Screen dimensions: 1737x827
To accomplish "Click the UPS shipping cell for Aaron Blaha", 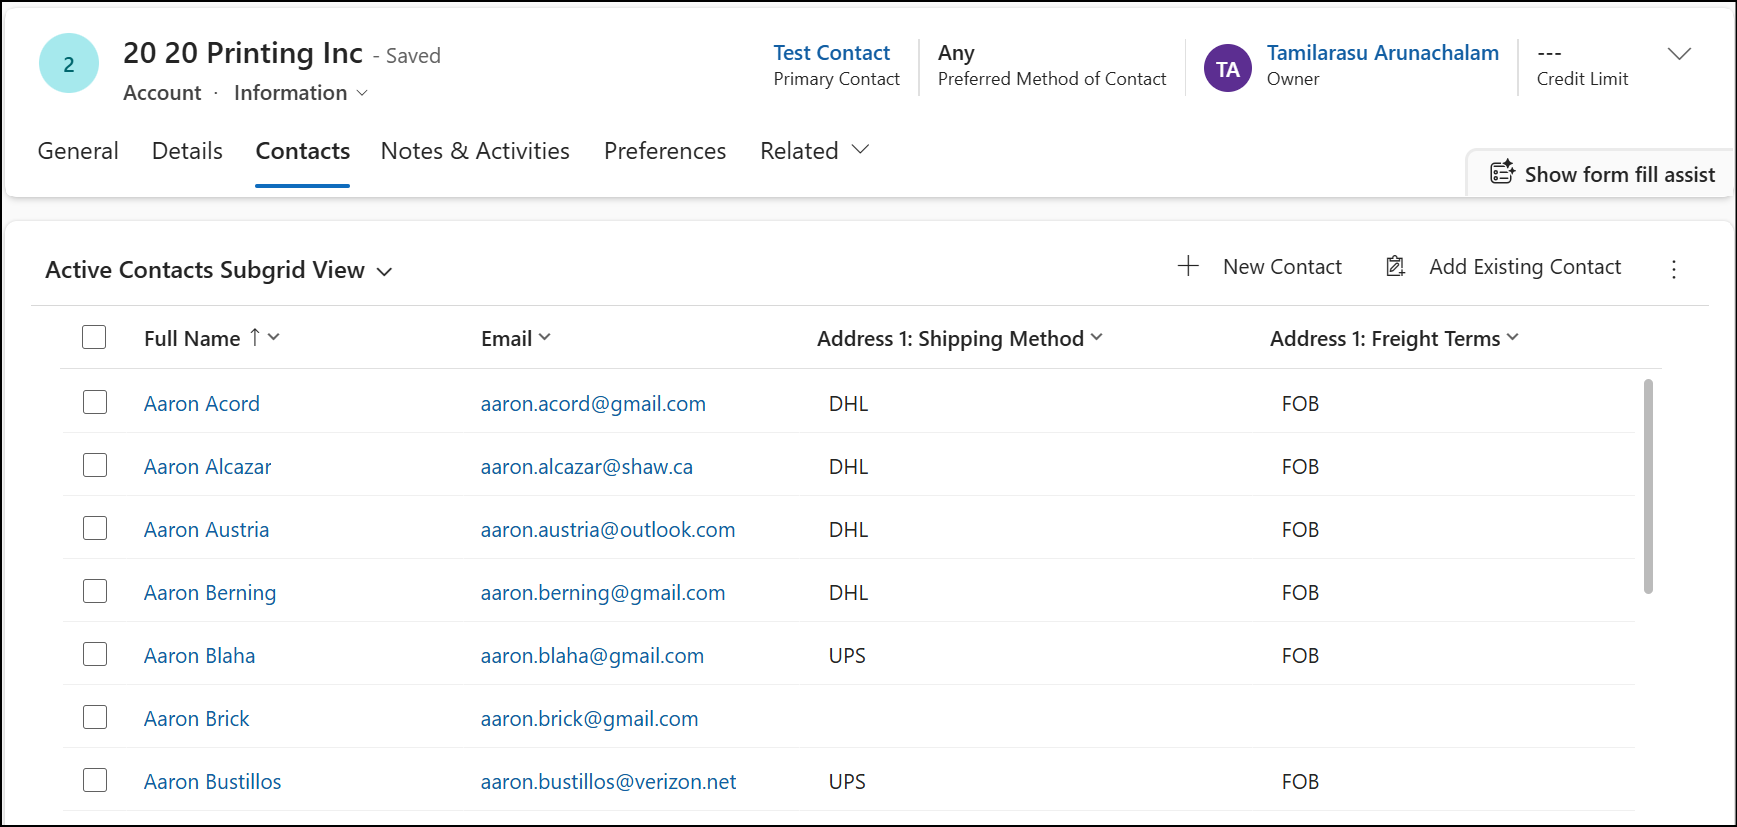I will click(847, 655).
